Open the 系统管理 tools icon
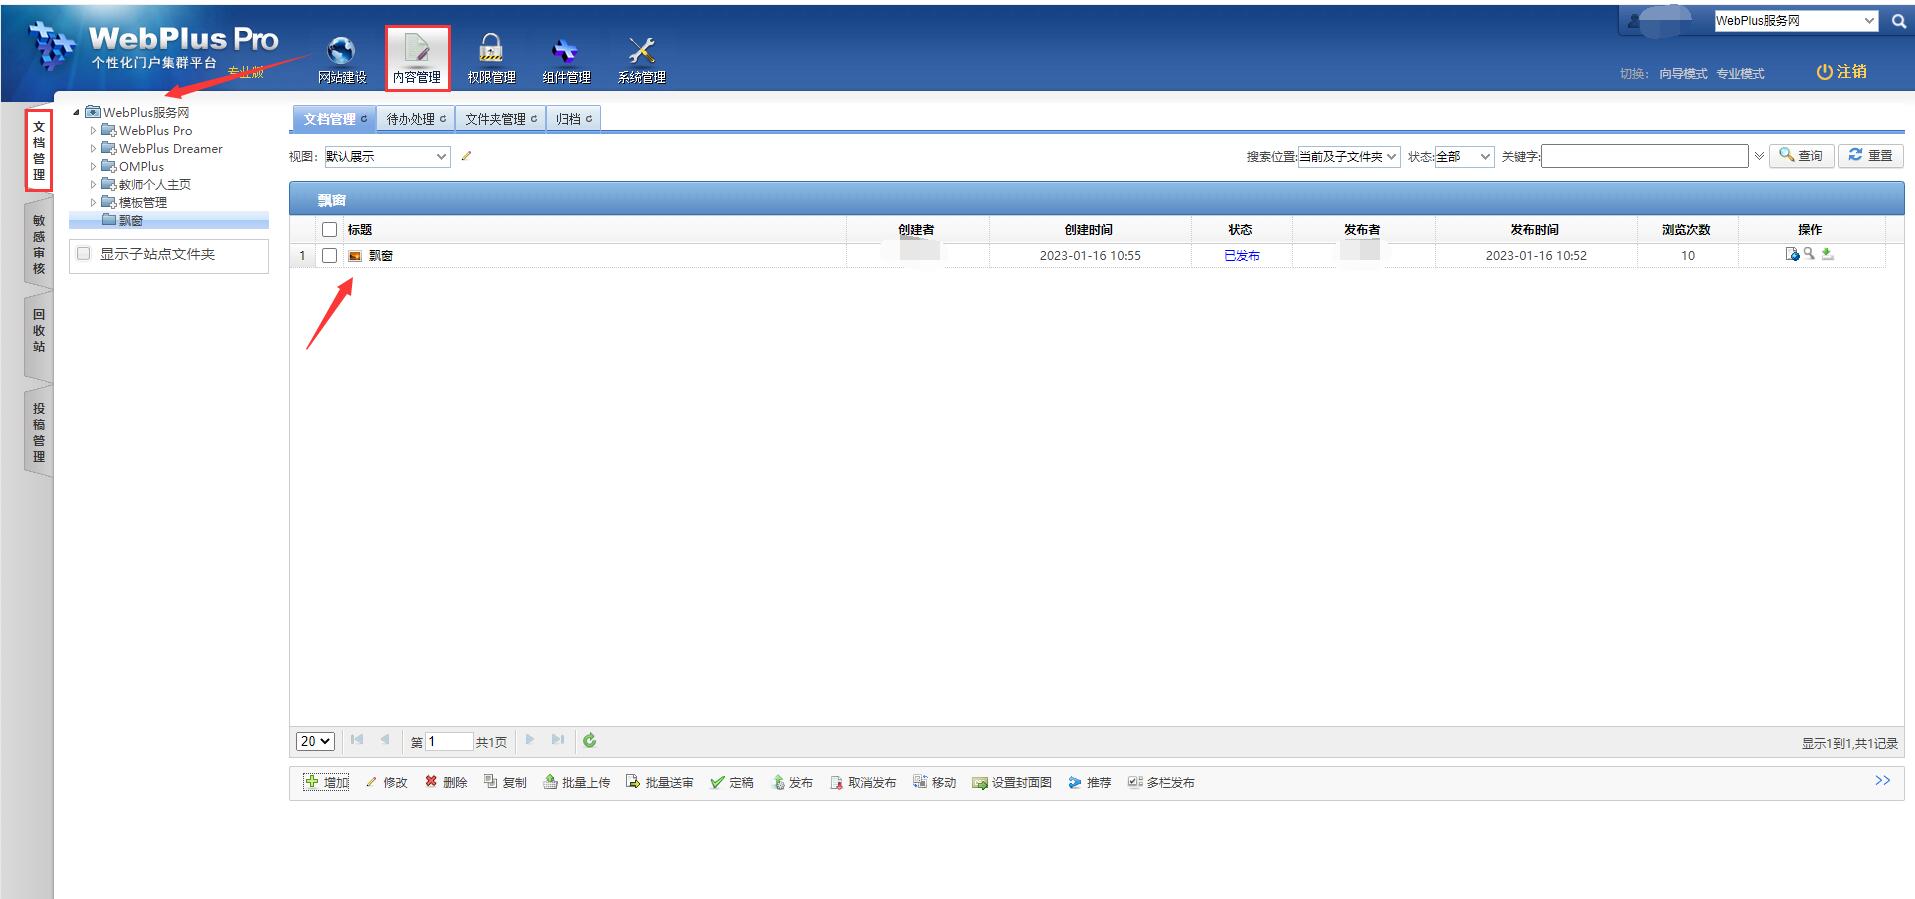Viewport: 1915px width, 899px height. [641, 50]
